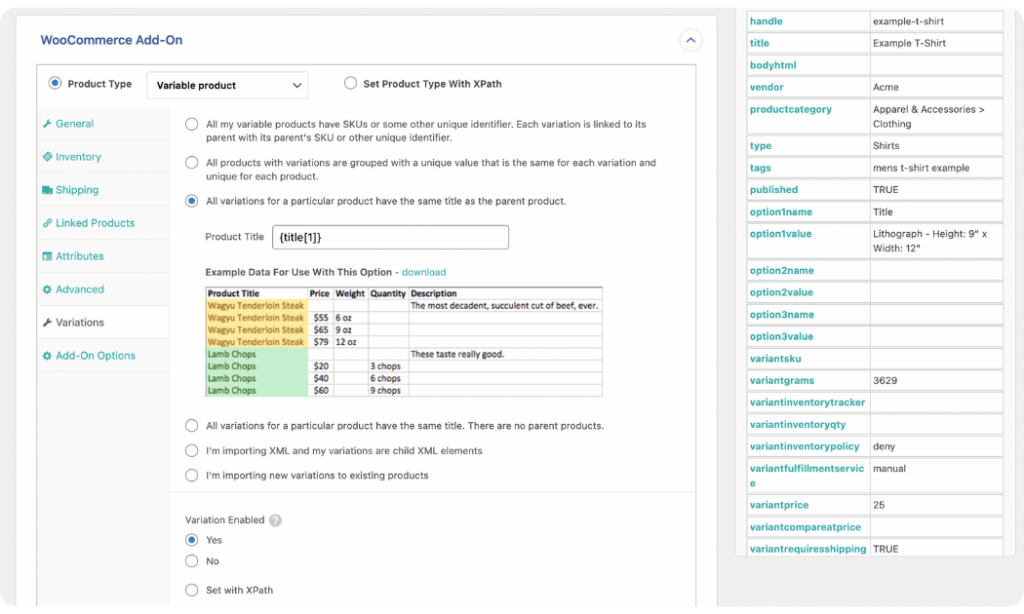
Task: Click the tag icon beside Inventory
Action: tap(47, 157)
